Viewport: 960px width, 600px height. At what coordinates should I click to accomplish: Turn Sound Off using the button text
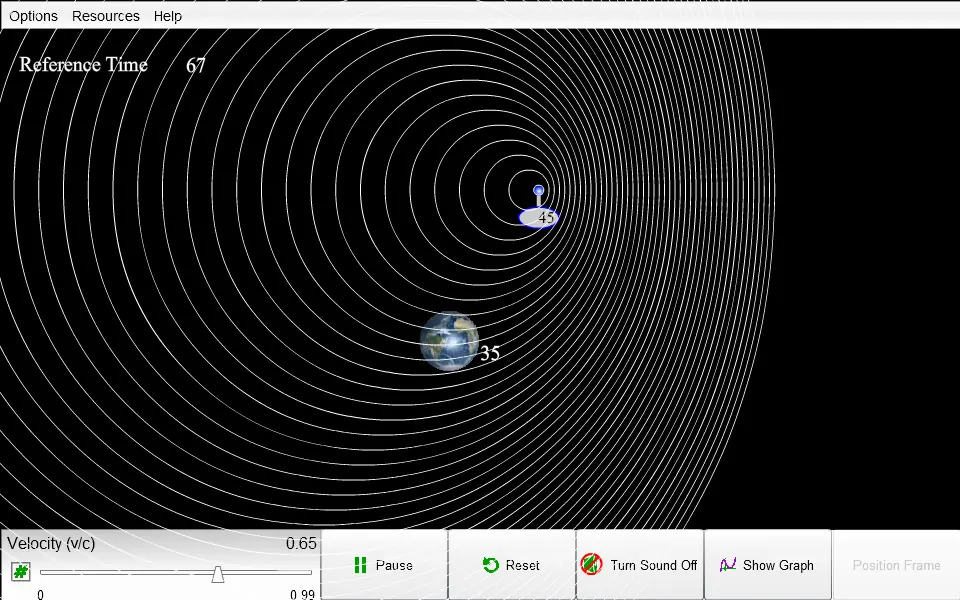coord(653,565)
